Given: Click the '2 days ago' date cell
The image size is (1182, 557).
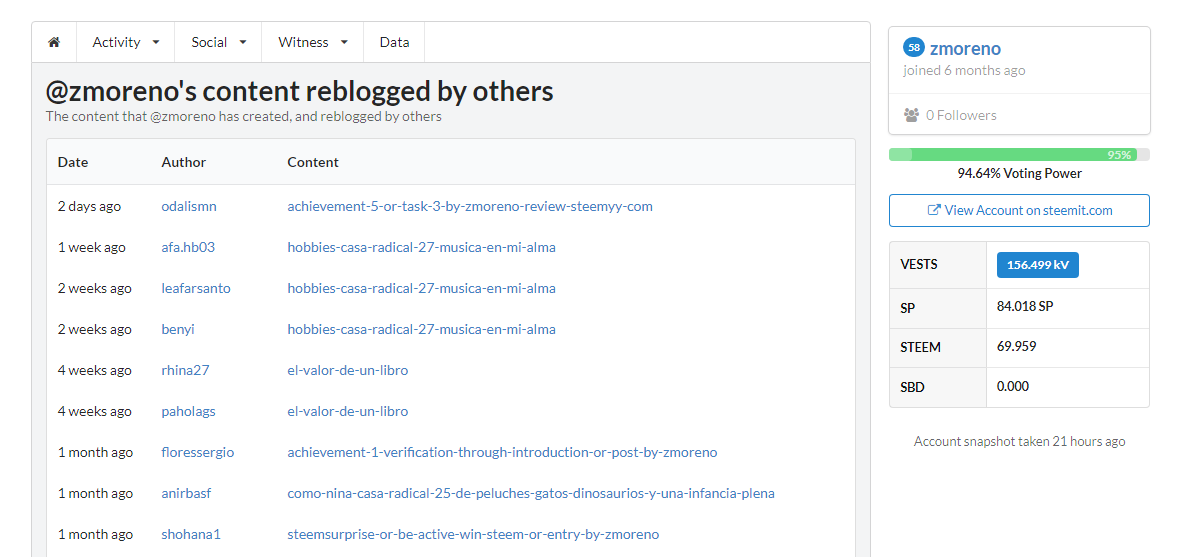Looking at the screenshot, I should [x=89, y=206].
